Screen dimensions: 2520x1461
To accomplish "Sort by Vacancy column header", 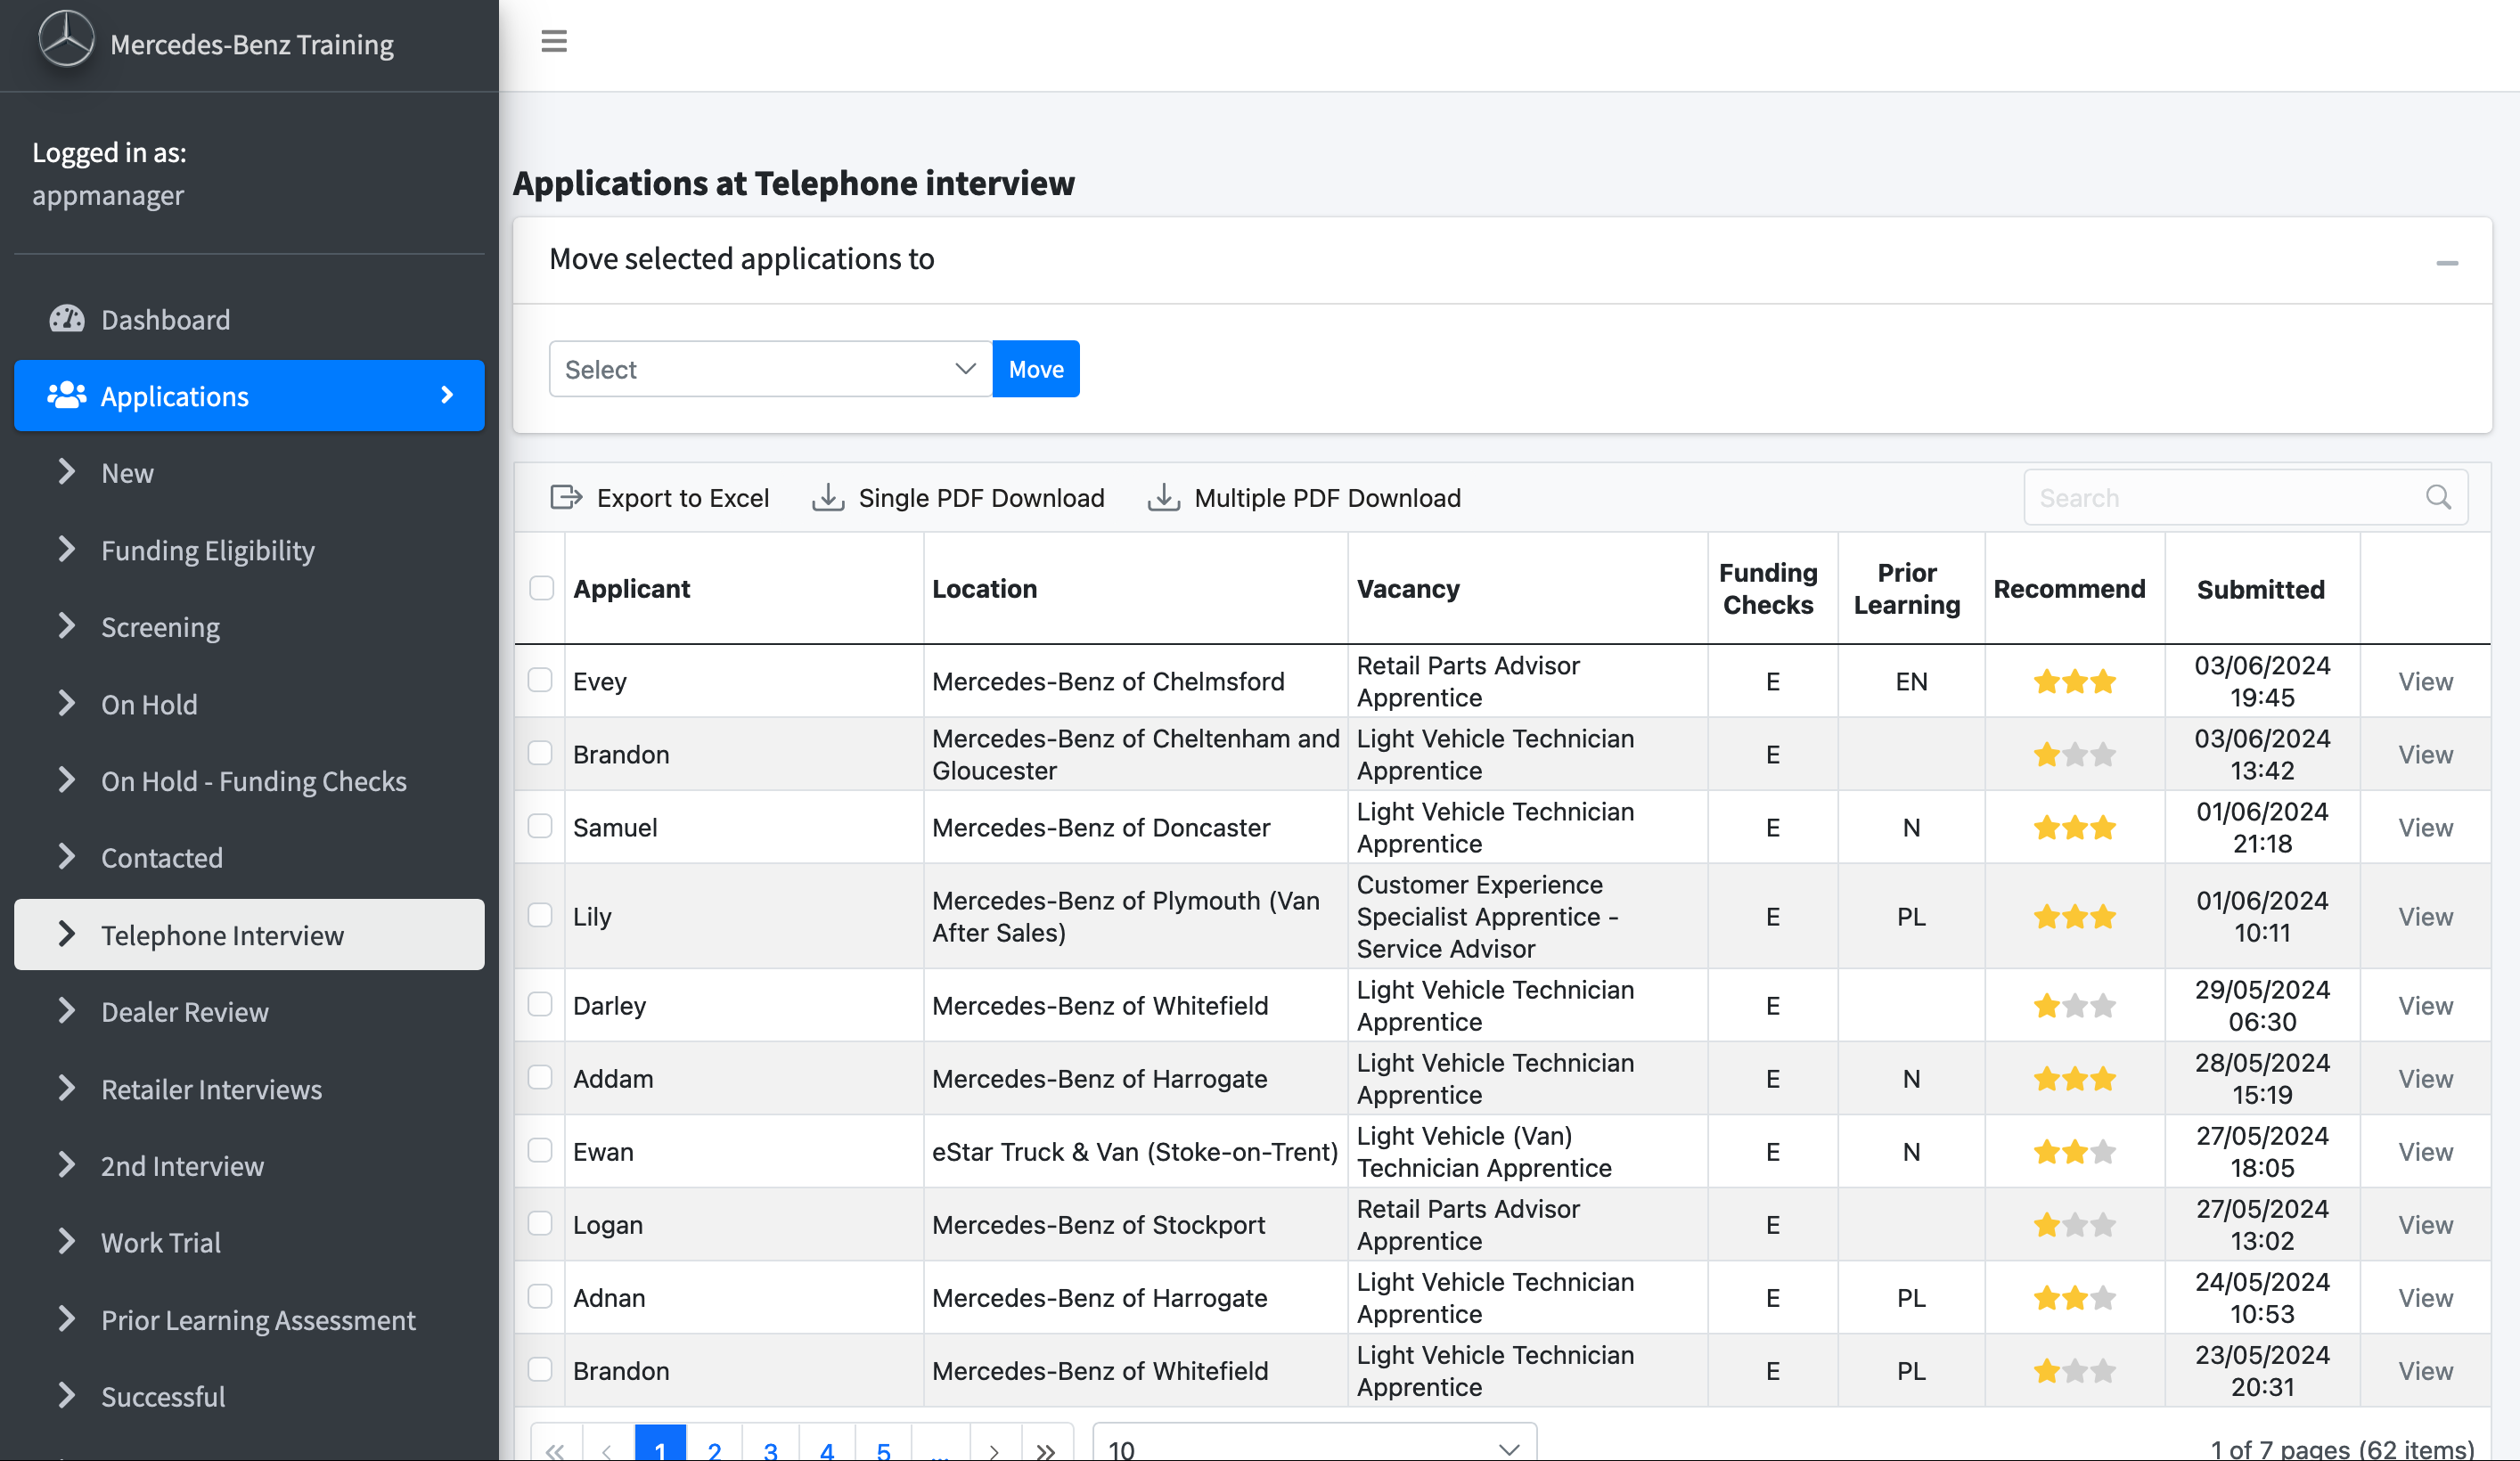I will 1408,589.
